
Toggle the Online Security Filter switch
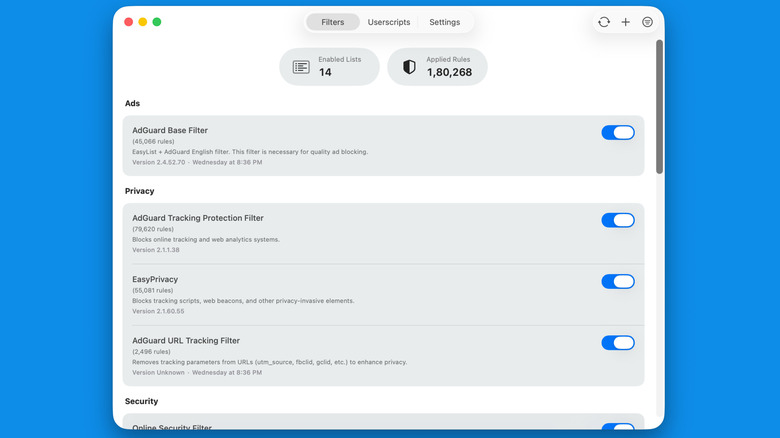(x=618, y=427)
